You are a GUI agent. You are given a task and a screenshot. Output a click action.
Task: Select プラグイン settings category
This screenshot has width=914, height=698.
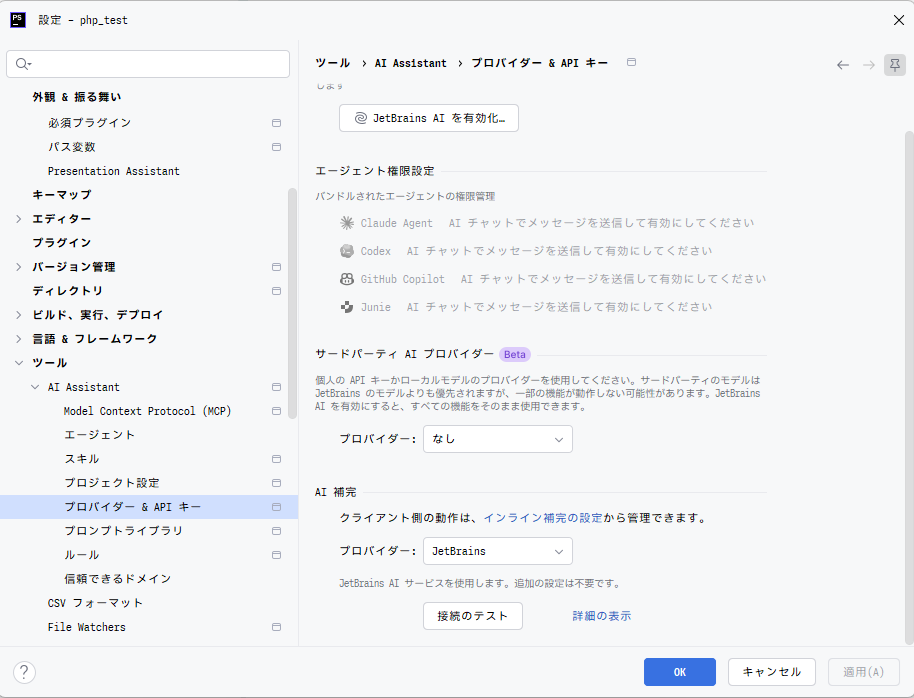click(x=62, y=243)
